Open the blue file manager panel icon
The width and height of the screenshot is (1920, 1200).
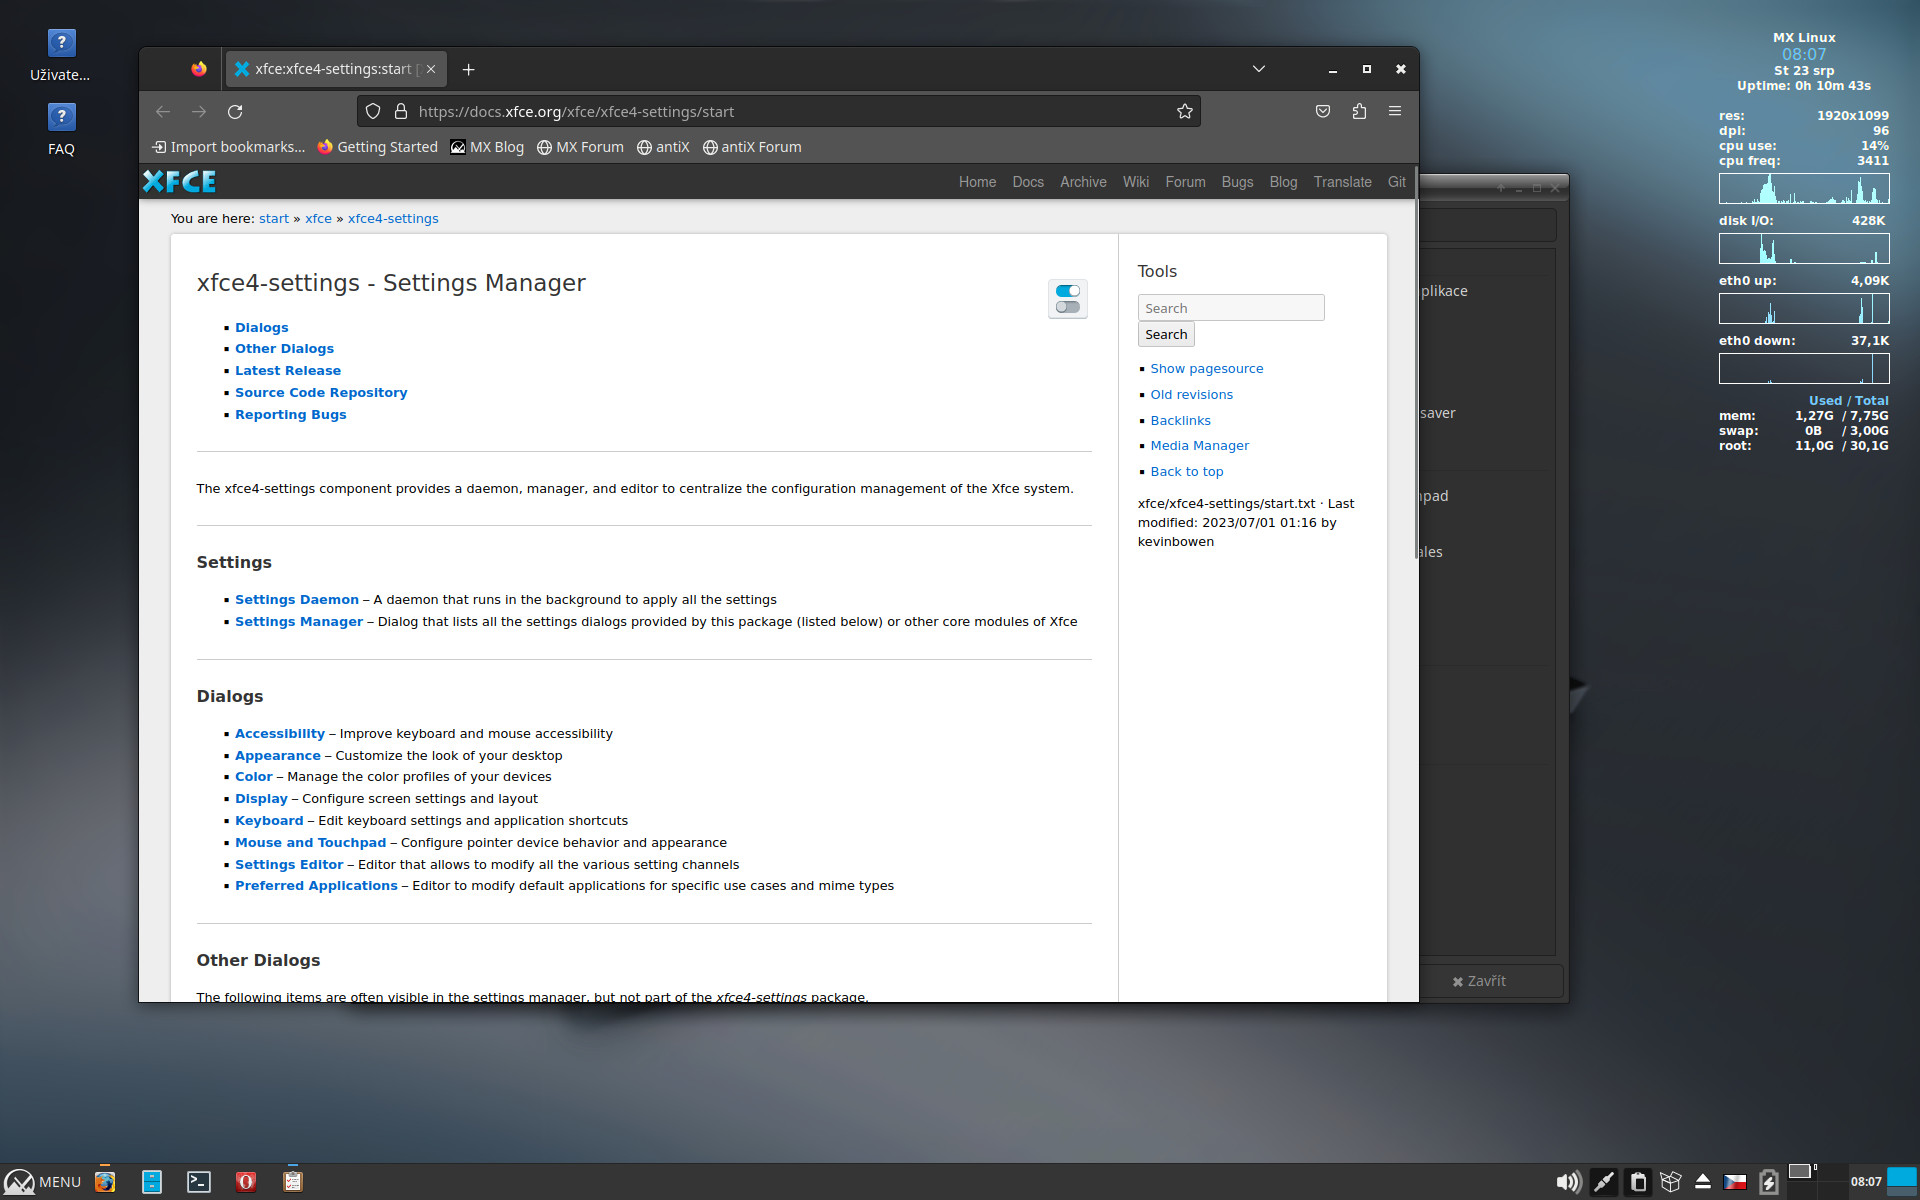[x=152, y=1182]
